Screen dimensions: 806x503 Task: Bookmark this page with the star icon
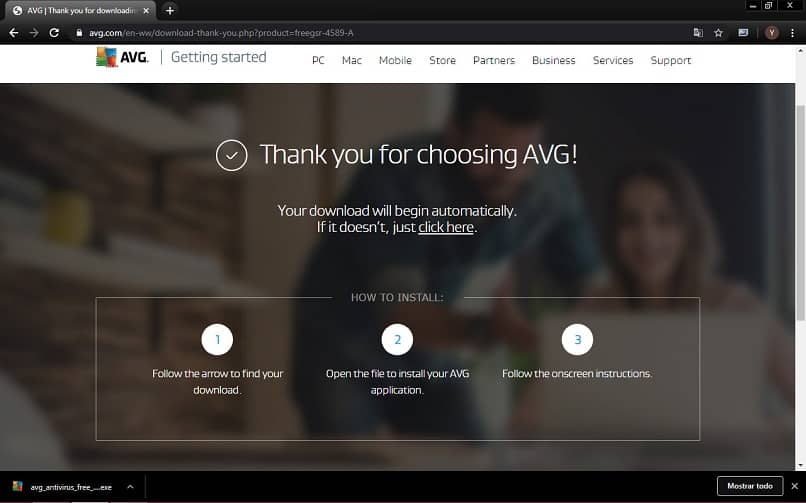tap(718, 33)
